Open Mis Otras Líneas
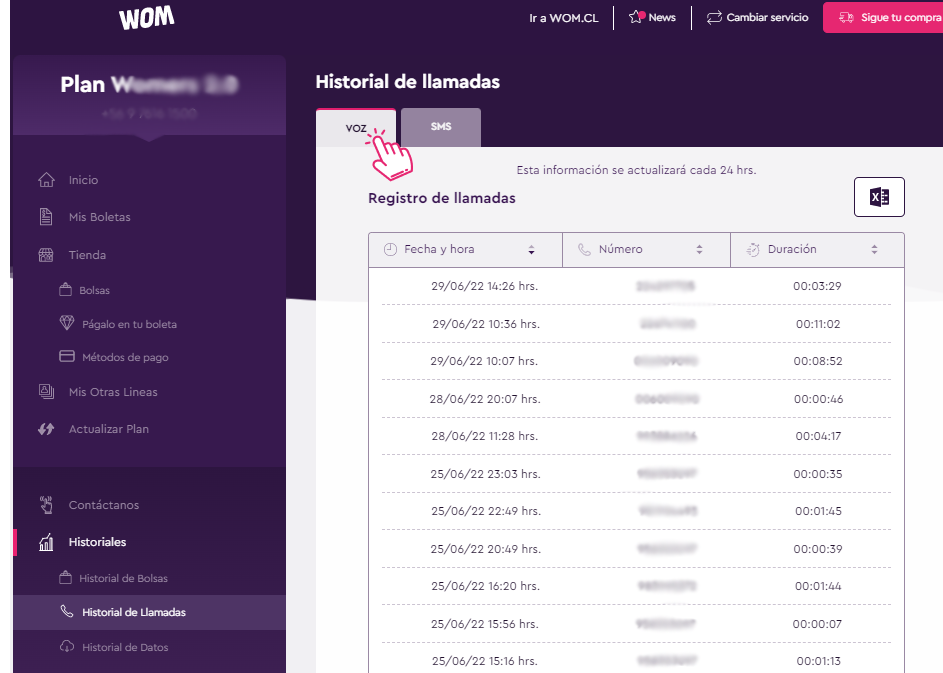The height and width of the screenshot is (673, 943). pyautogui.click(x=112, y=392)
